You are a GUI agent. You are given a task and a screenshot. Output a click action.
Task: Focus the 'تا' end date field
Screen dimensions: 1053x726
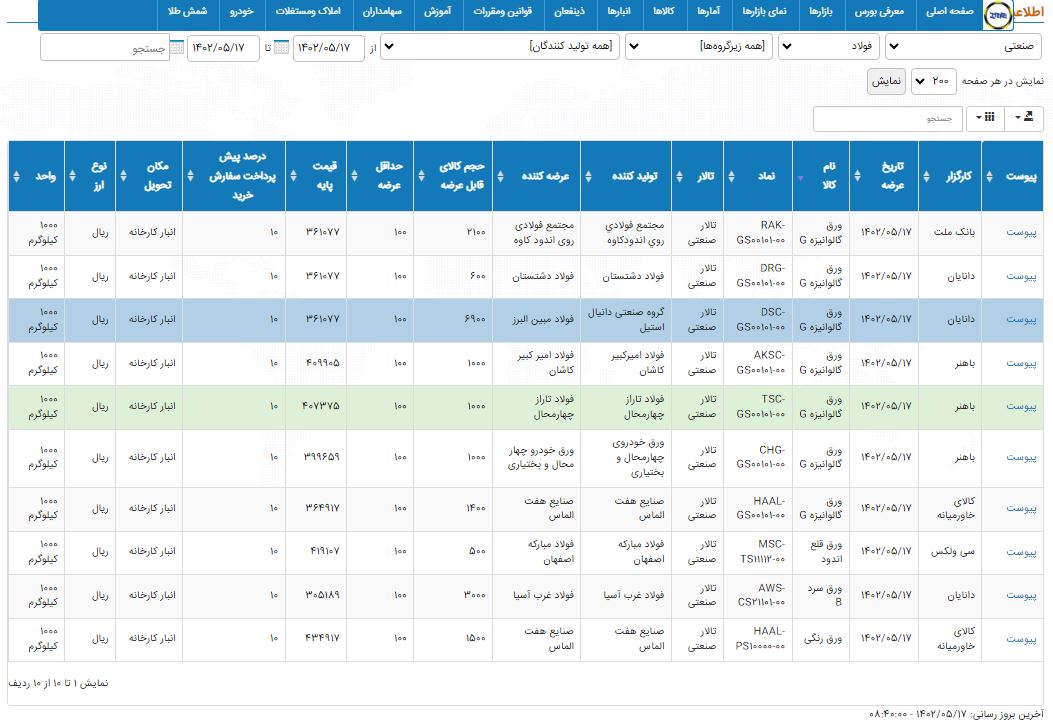pyautogui.click(x=223, y=48)
